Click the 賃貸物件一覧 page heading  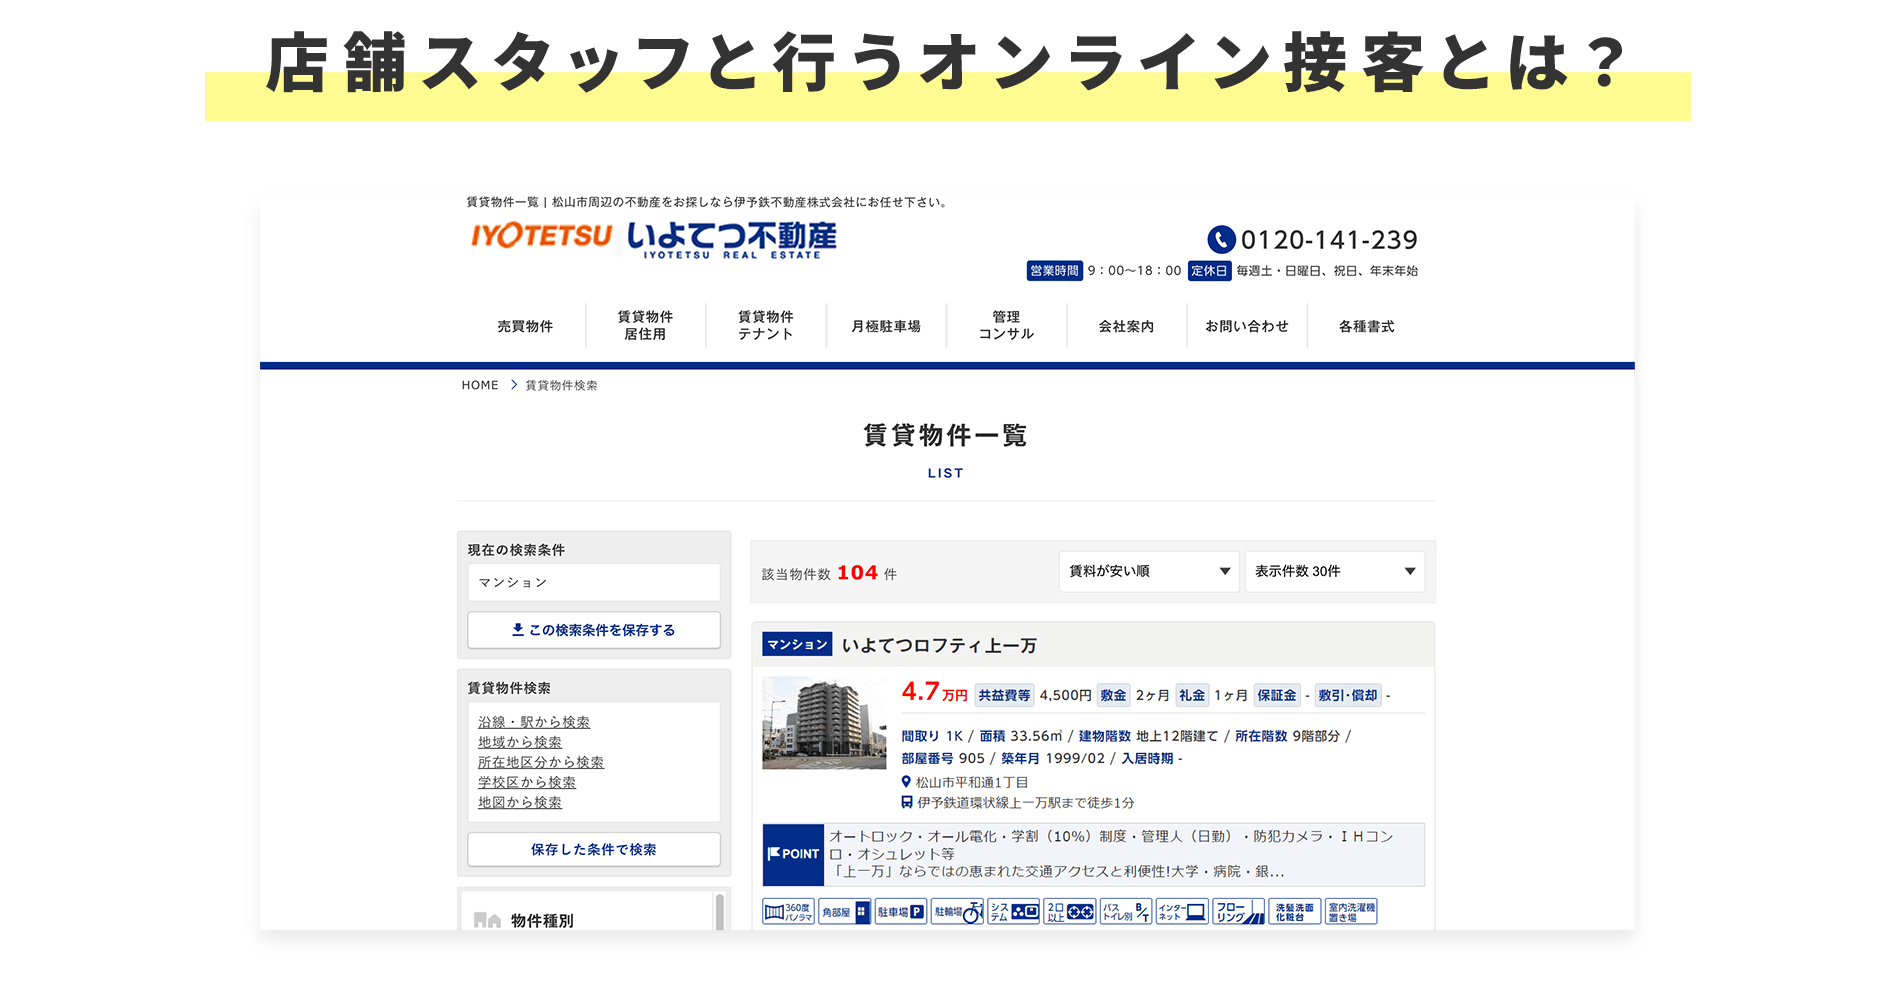tap(945, 435)
